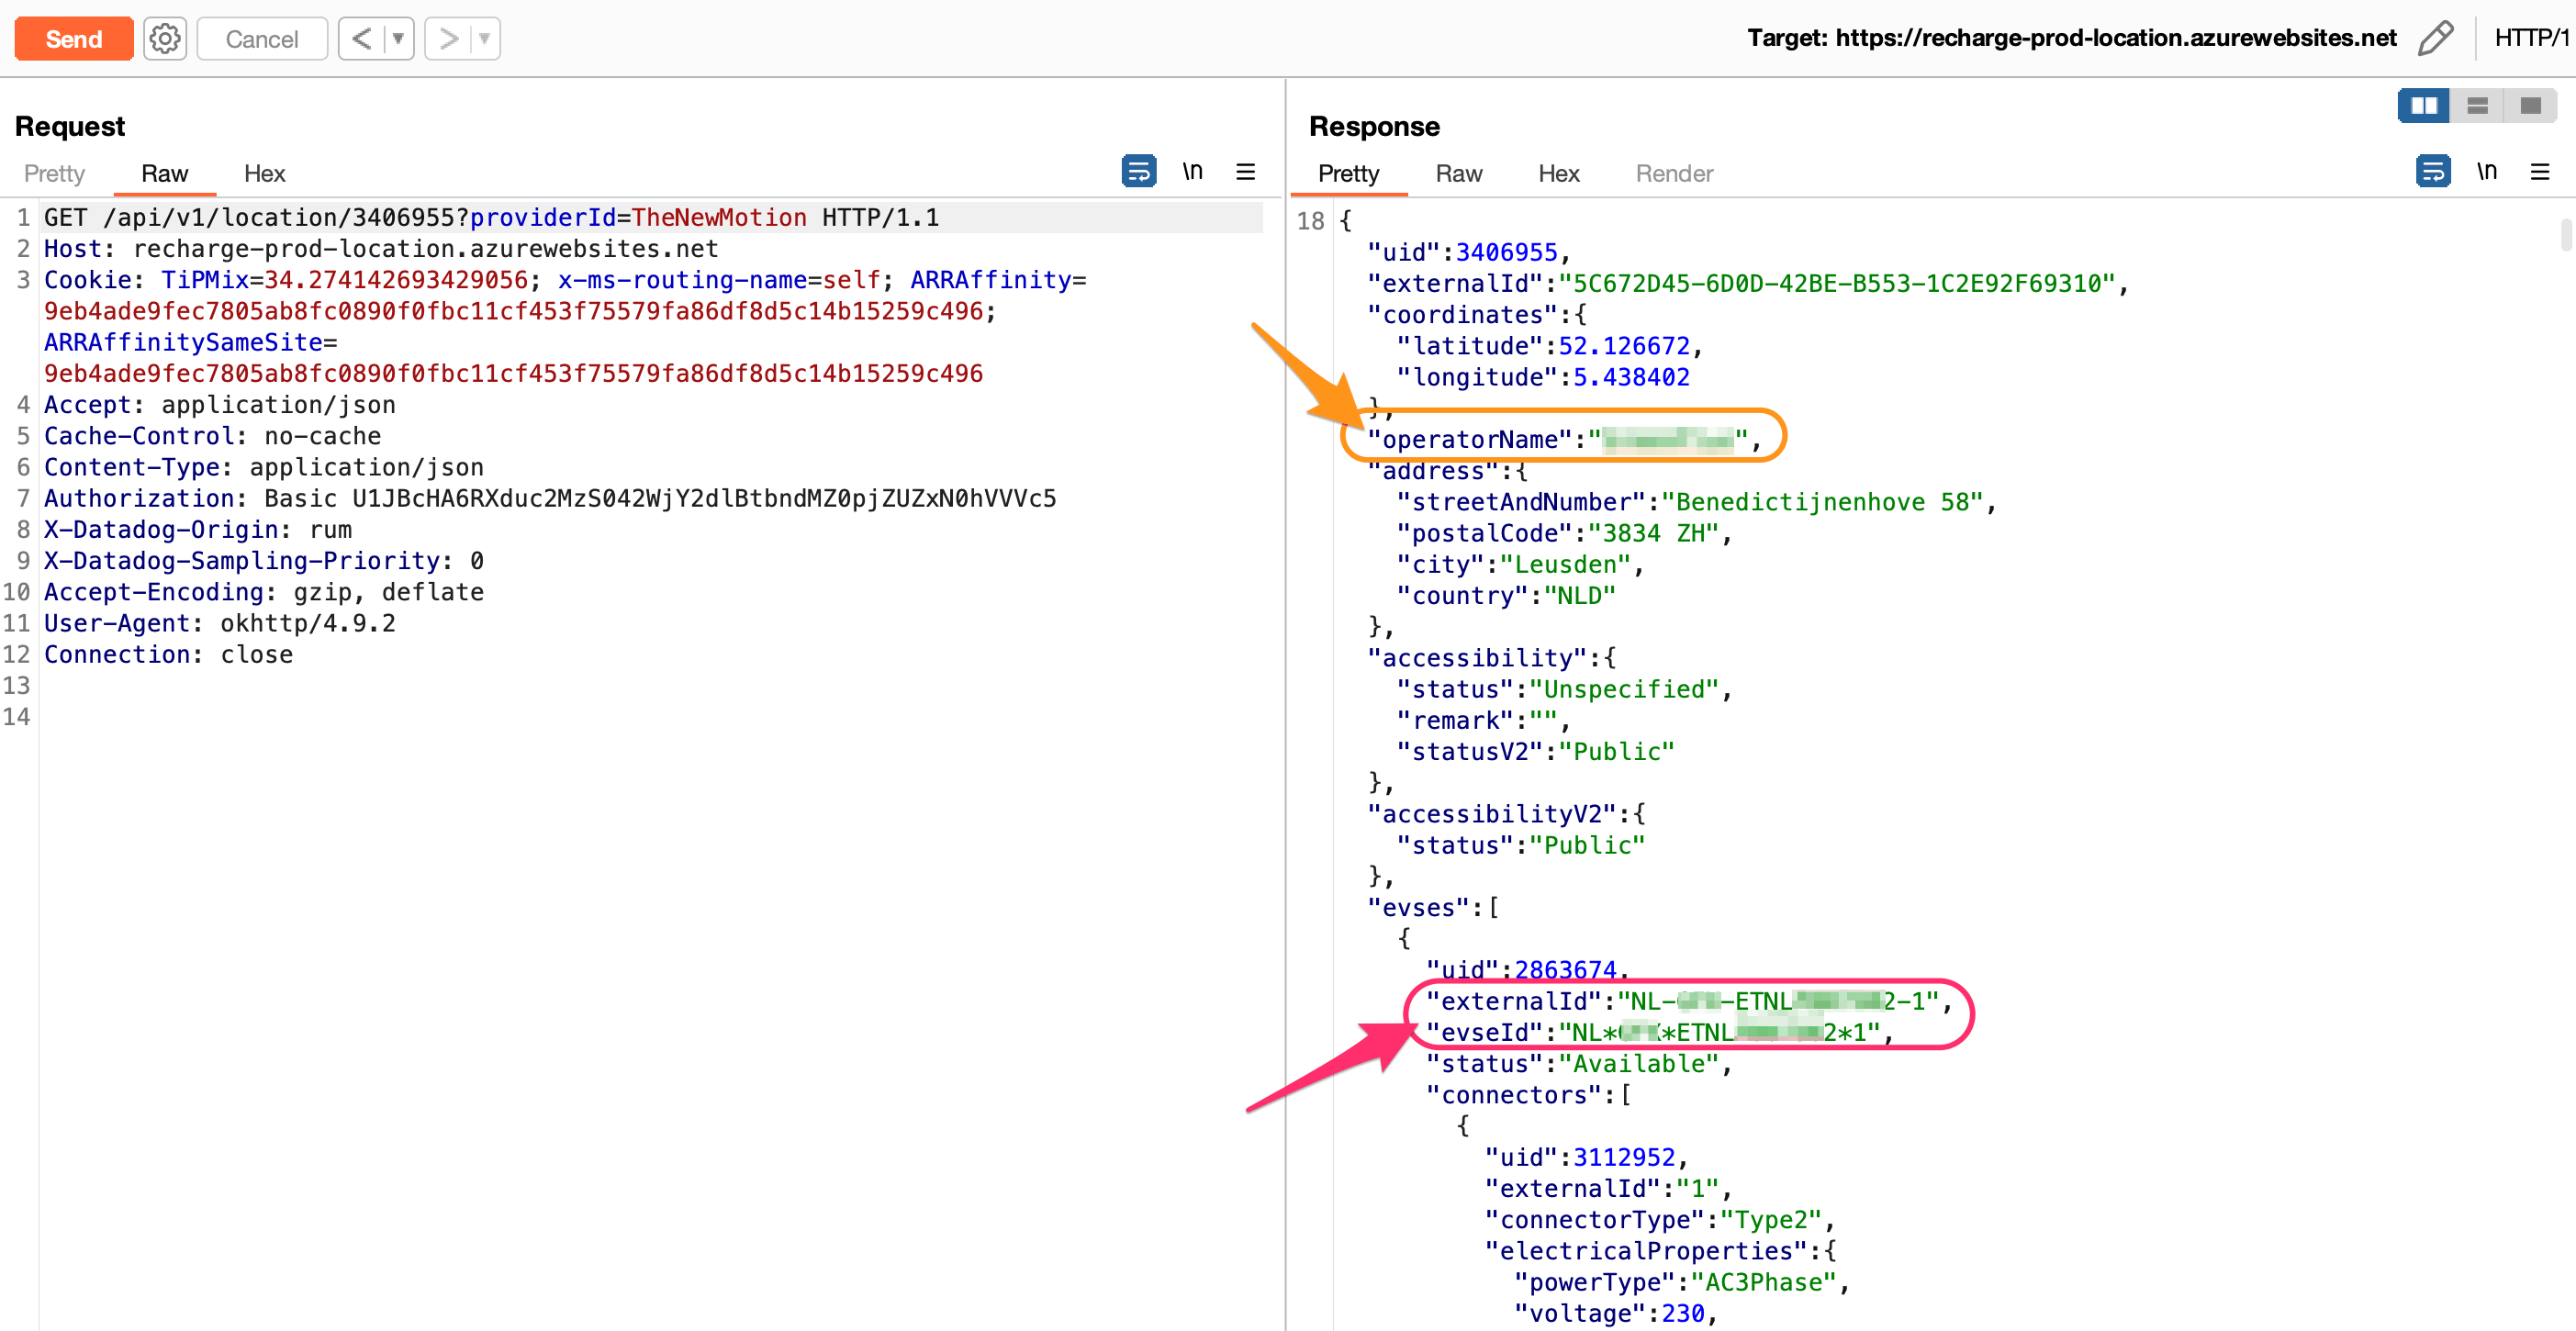Switch Request view to Pretty tab

[x=54, y=173]
